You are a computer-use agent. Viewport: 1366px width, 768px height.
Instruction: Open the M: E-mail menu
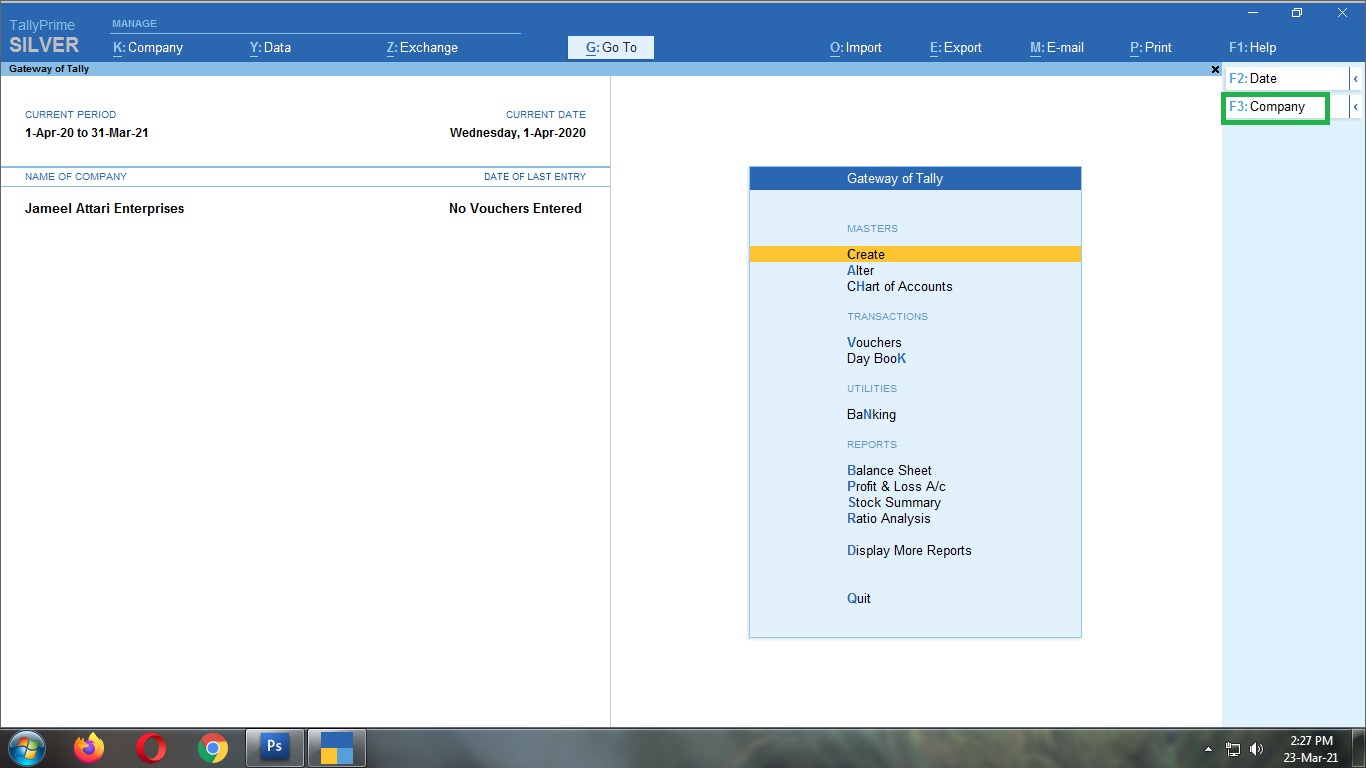[1057, 47]
